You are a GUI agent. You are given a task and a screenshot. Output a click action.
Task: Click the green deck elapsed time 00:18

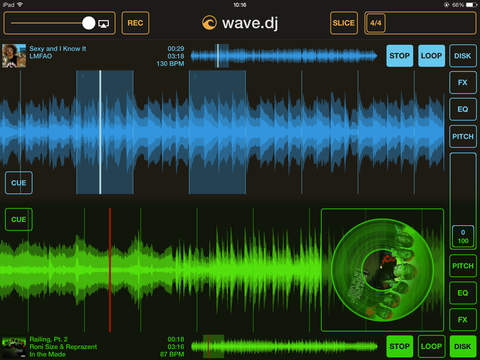point(176,339)
